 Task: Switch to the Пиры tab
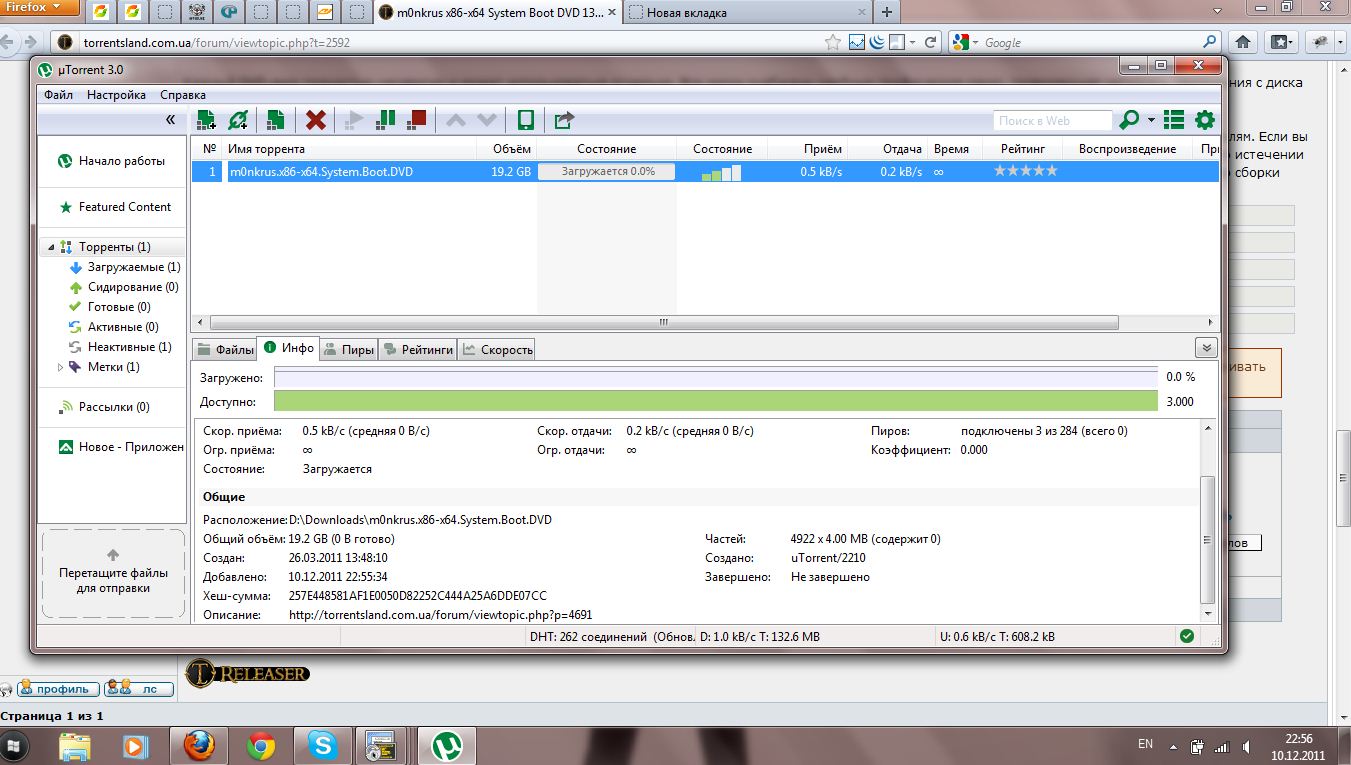pyautogui.click(x=348, y=349)
